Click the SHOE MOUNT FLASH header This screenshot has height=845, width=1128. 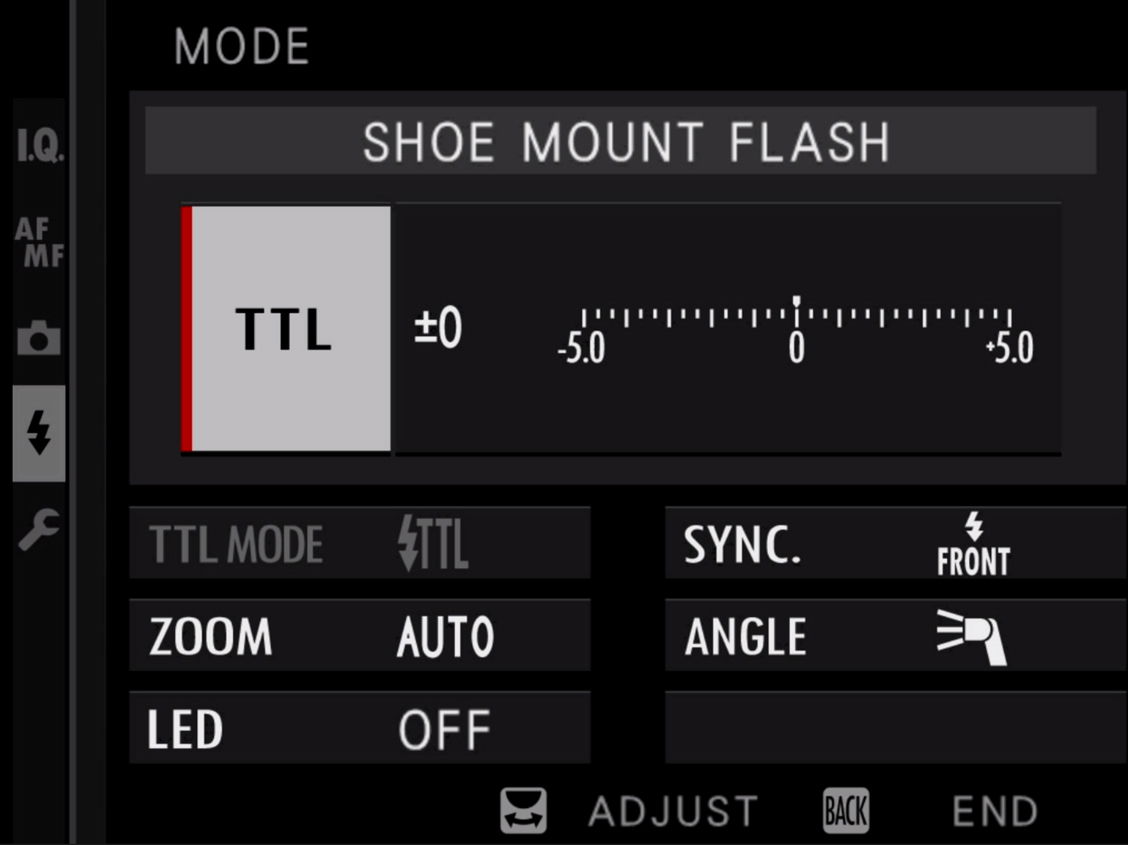point(625,141)
